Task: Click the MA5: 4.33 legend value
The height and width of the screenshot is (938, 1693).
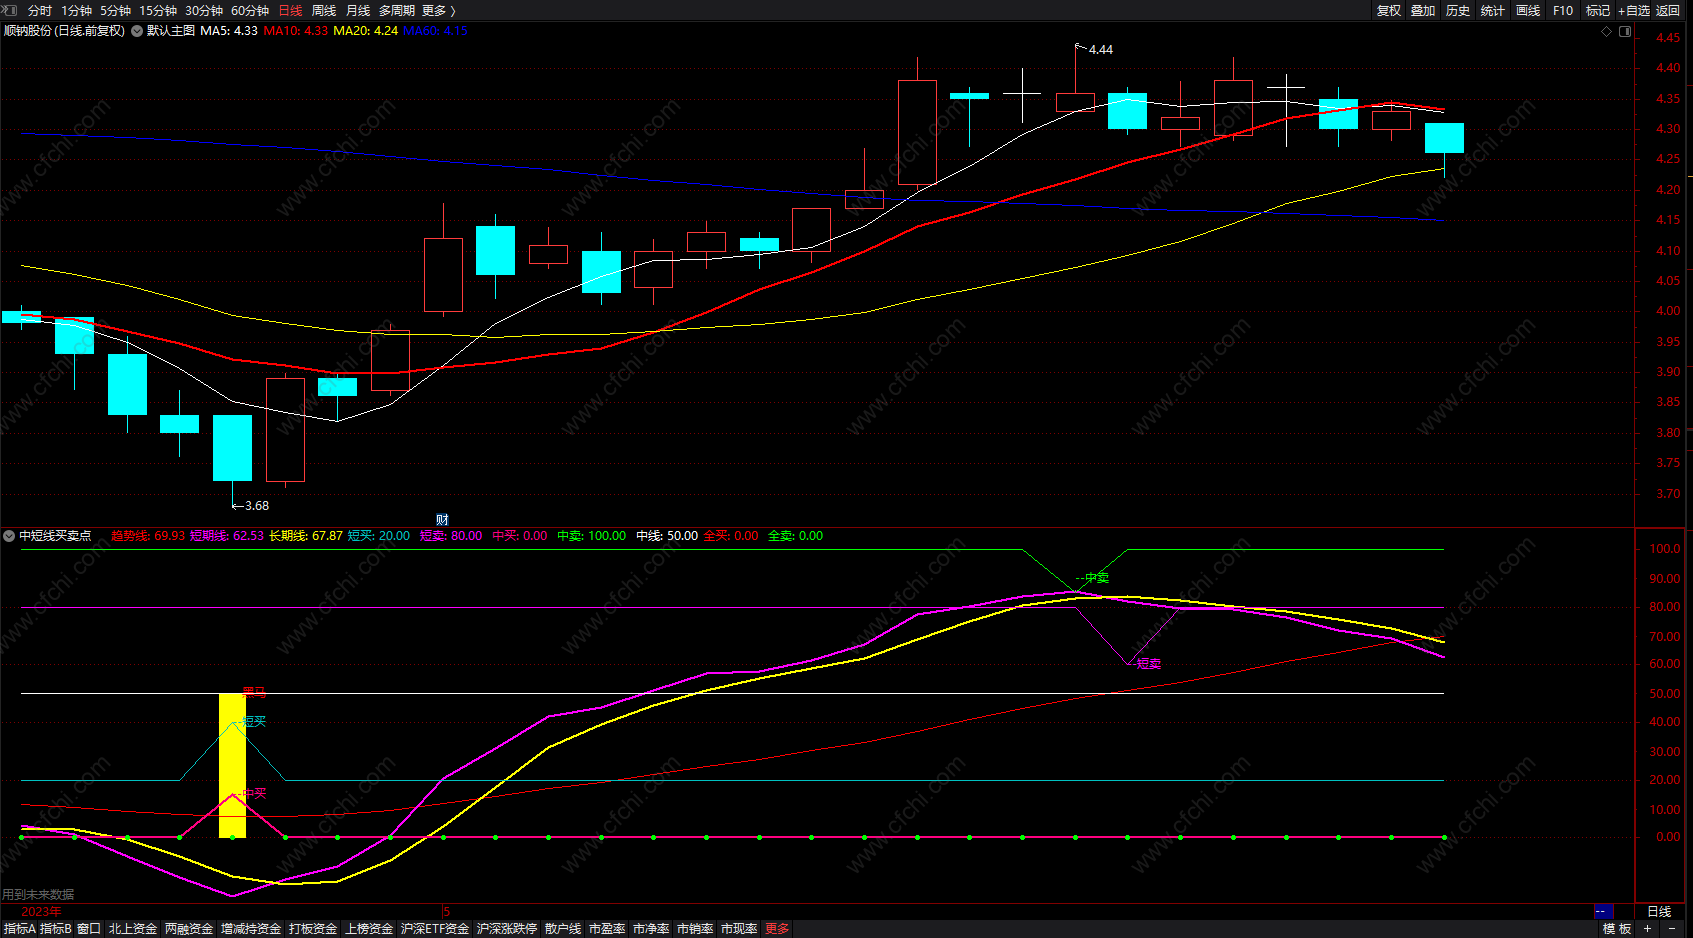Action: click(x=229, y=31)
